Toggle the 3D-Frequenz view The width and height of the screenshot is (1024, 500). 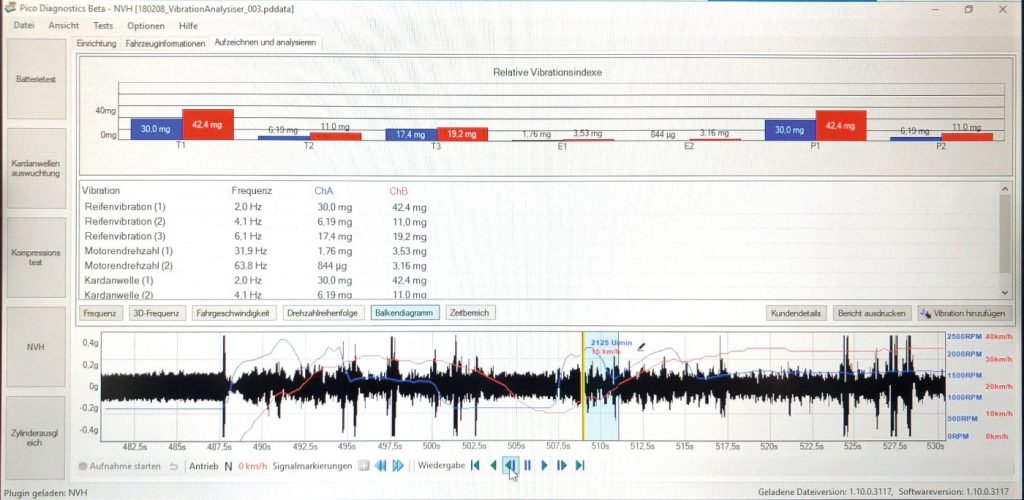tap(158, 313)
